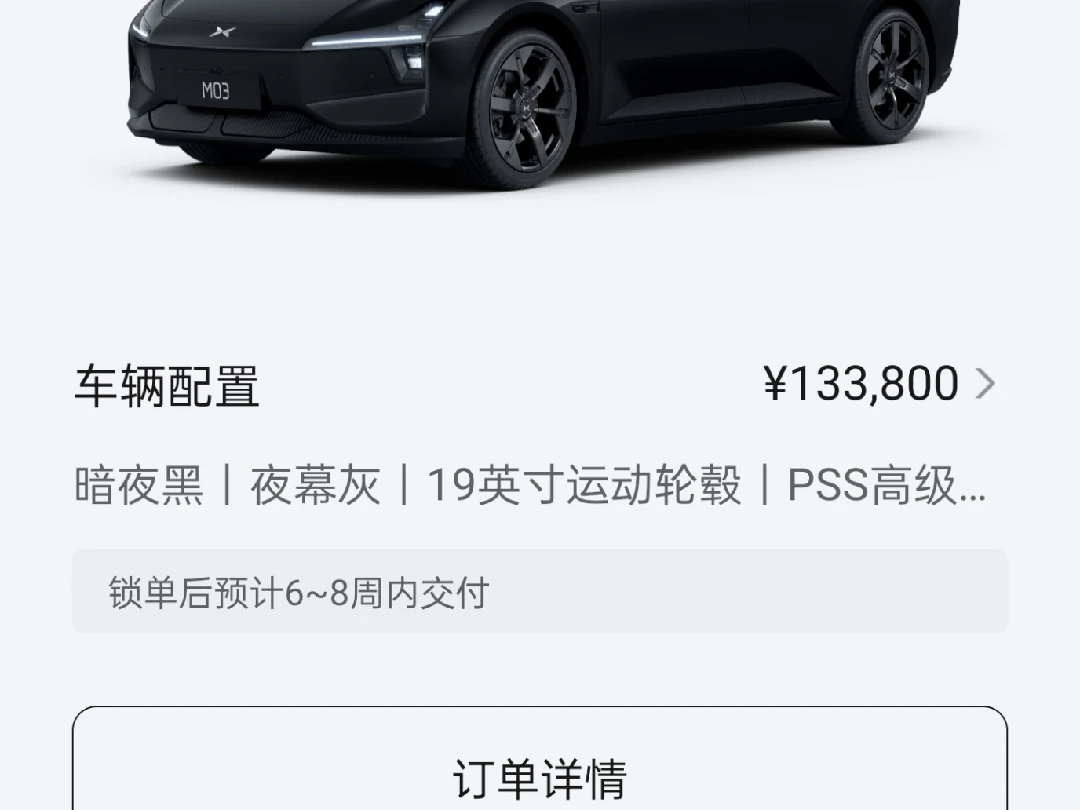
Task: Click the LED headlight strip on car
Action: [365, 39]
